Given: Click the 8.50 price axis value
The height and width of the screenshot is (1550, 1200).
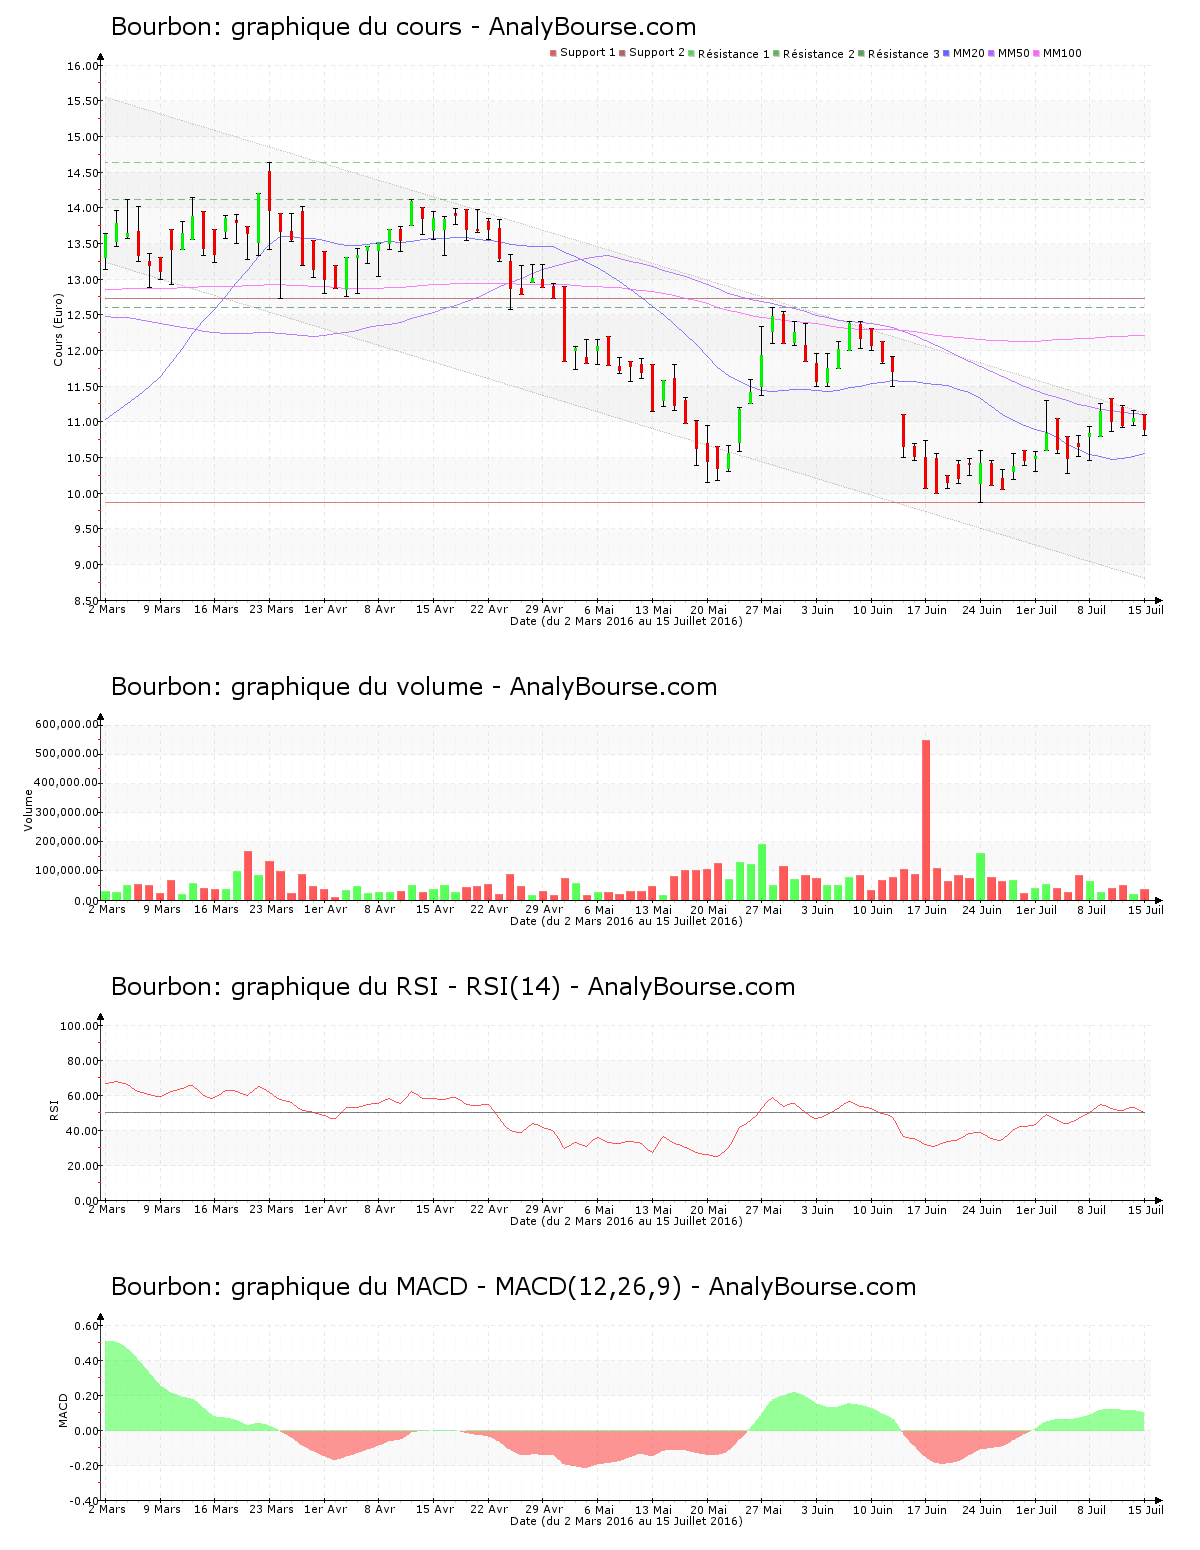Looking at the screenshot, I should pyautogui.click(x=86, y=601).
